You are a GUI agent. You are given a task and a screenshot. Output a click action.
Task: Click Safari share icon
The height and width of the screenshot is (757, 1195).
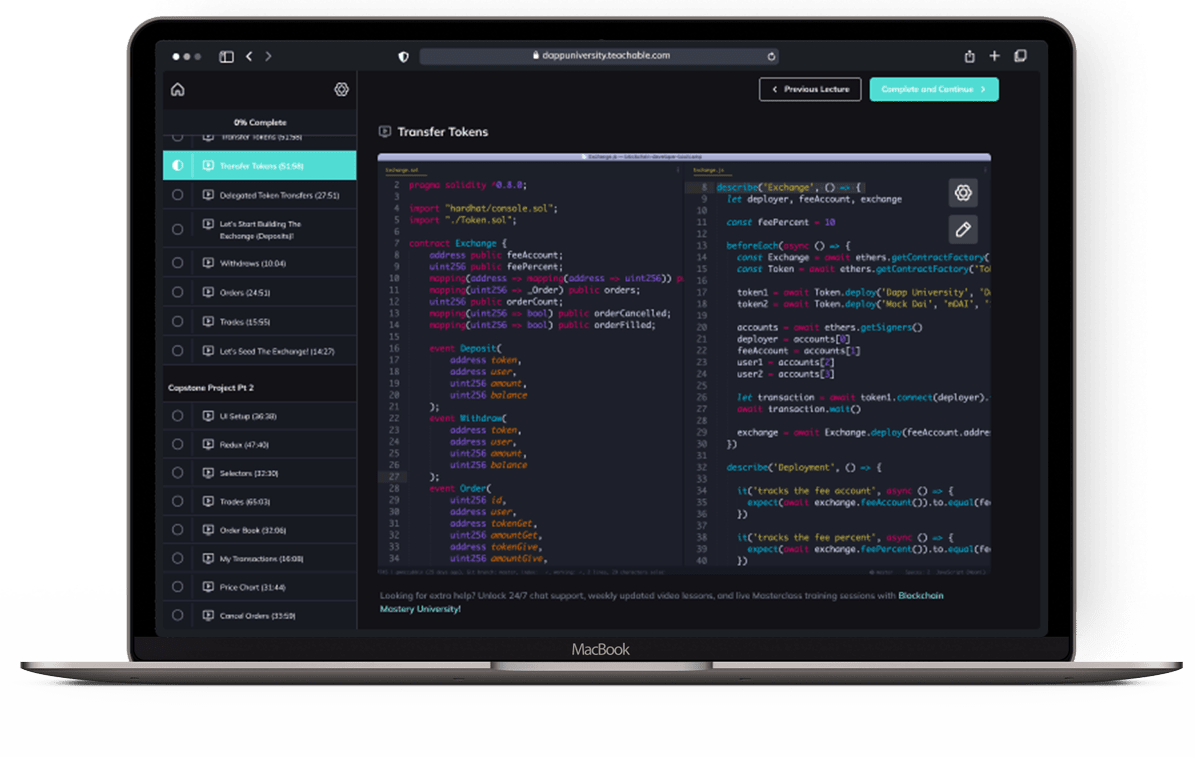[969, 57]
